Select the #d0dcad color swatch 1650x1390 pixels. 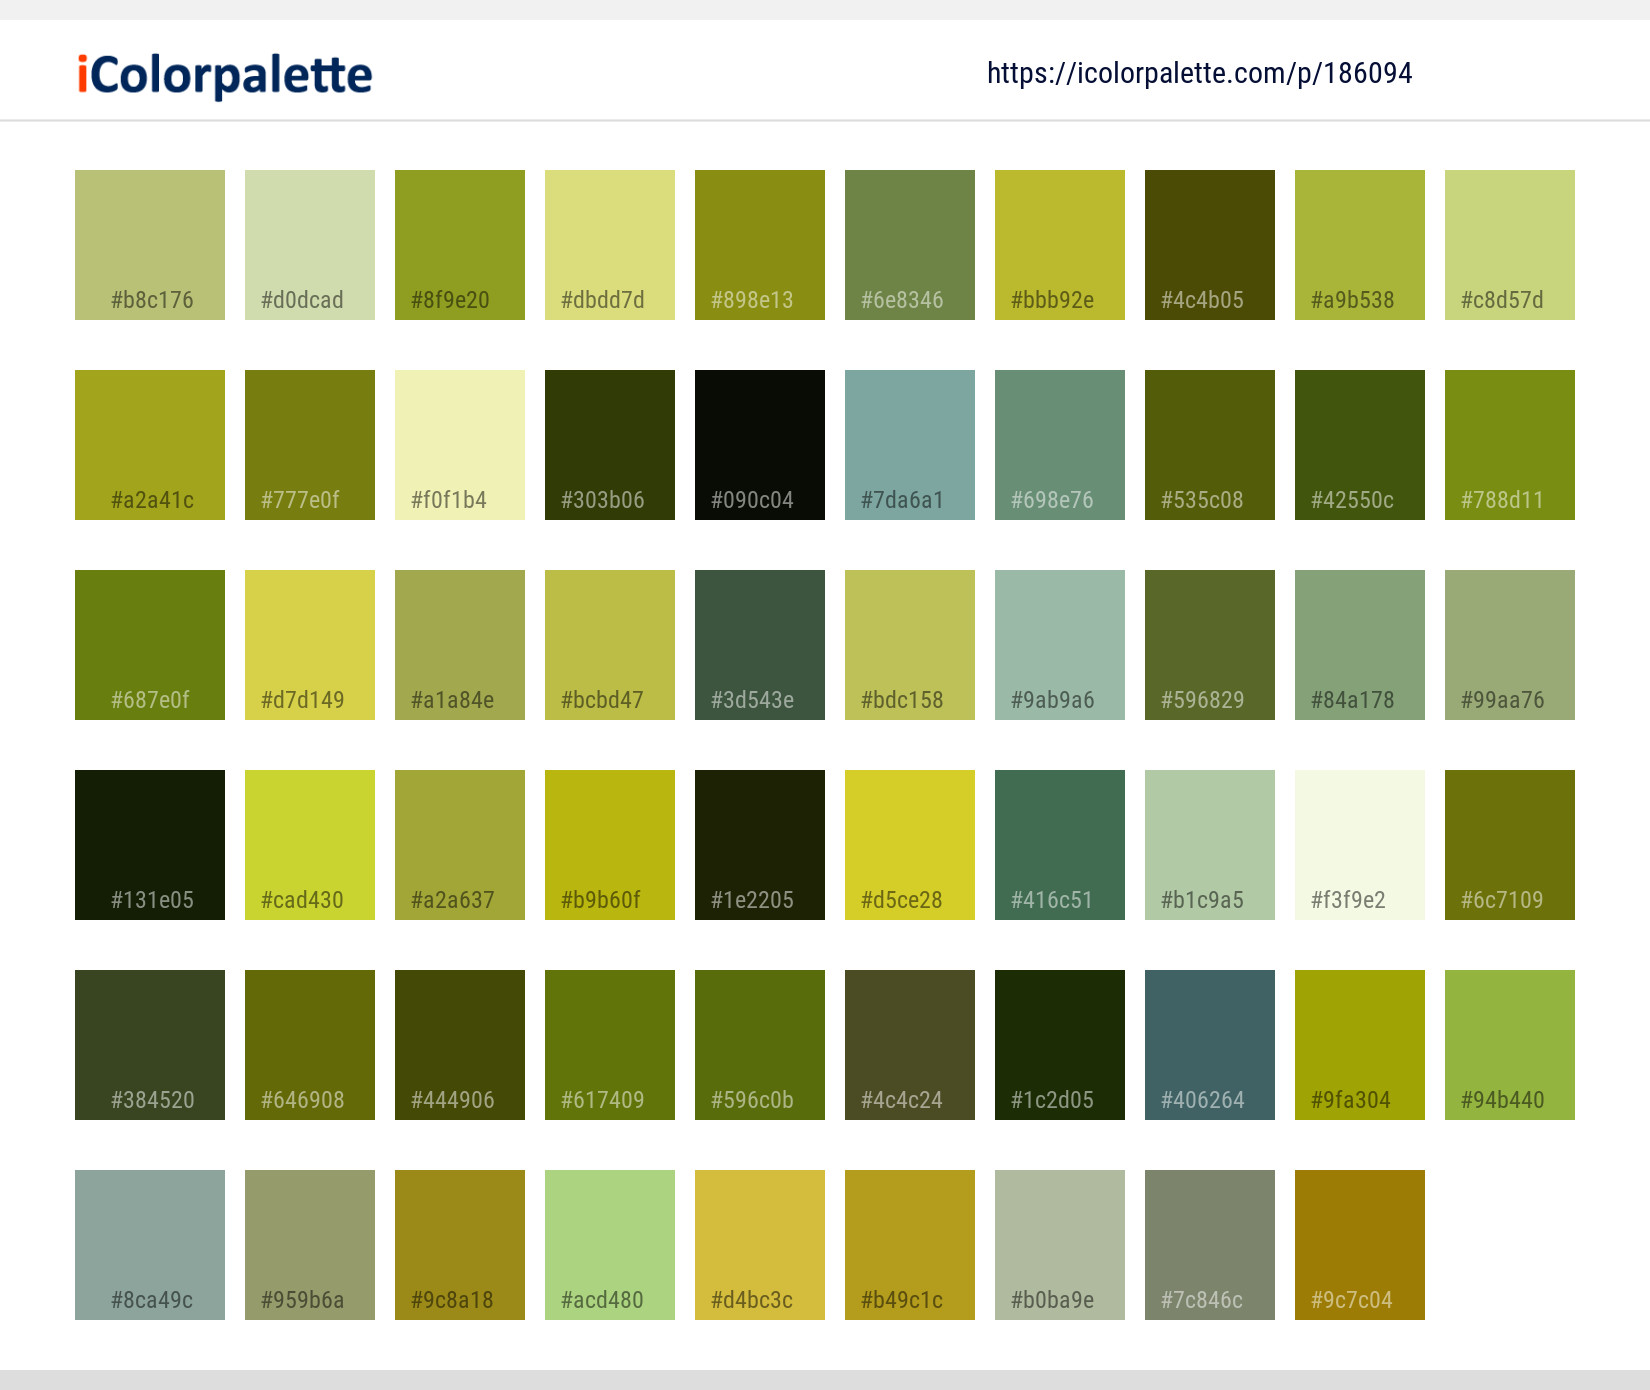[310, 245]
